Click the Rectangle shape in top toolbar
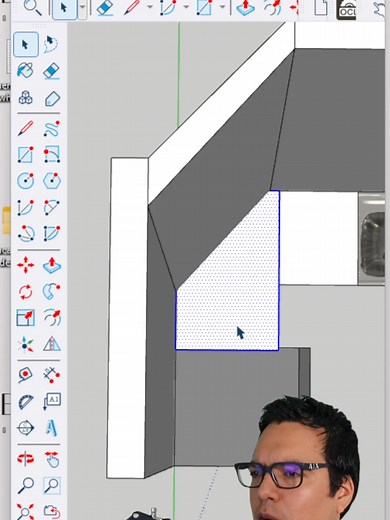 (204, 7)
